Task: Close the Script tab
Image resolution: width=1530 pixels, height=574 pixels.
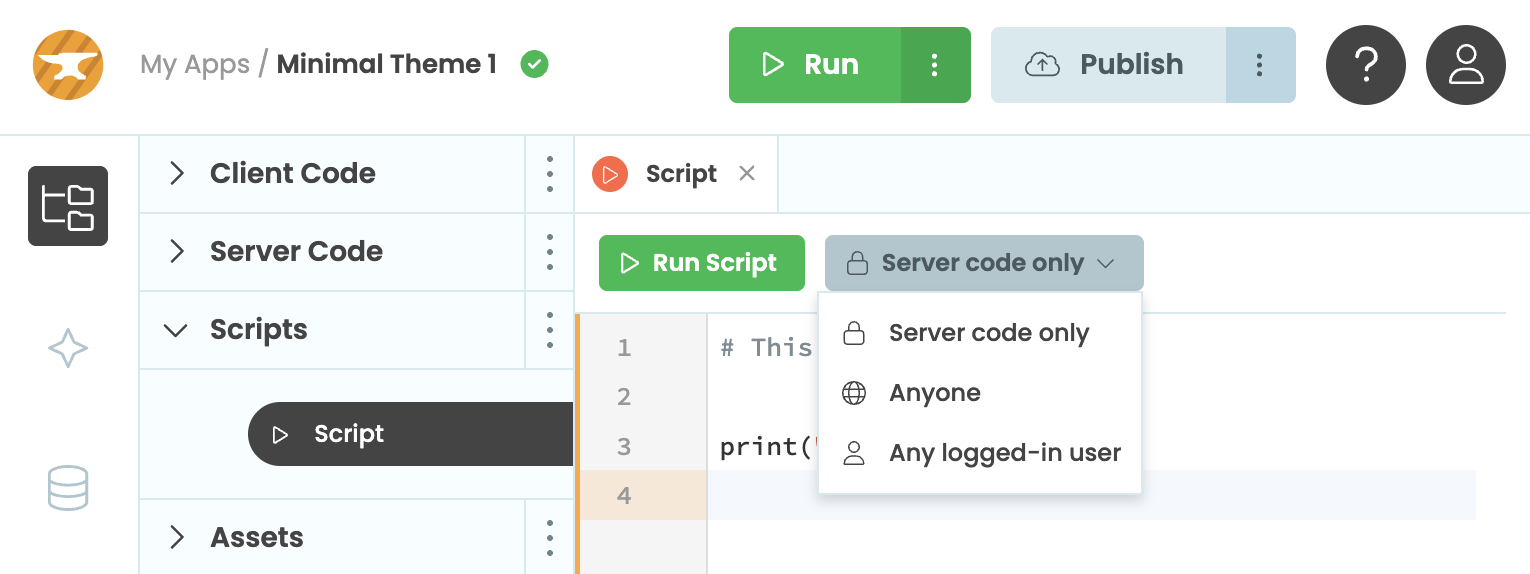Action: [x=746, y=173]
